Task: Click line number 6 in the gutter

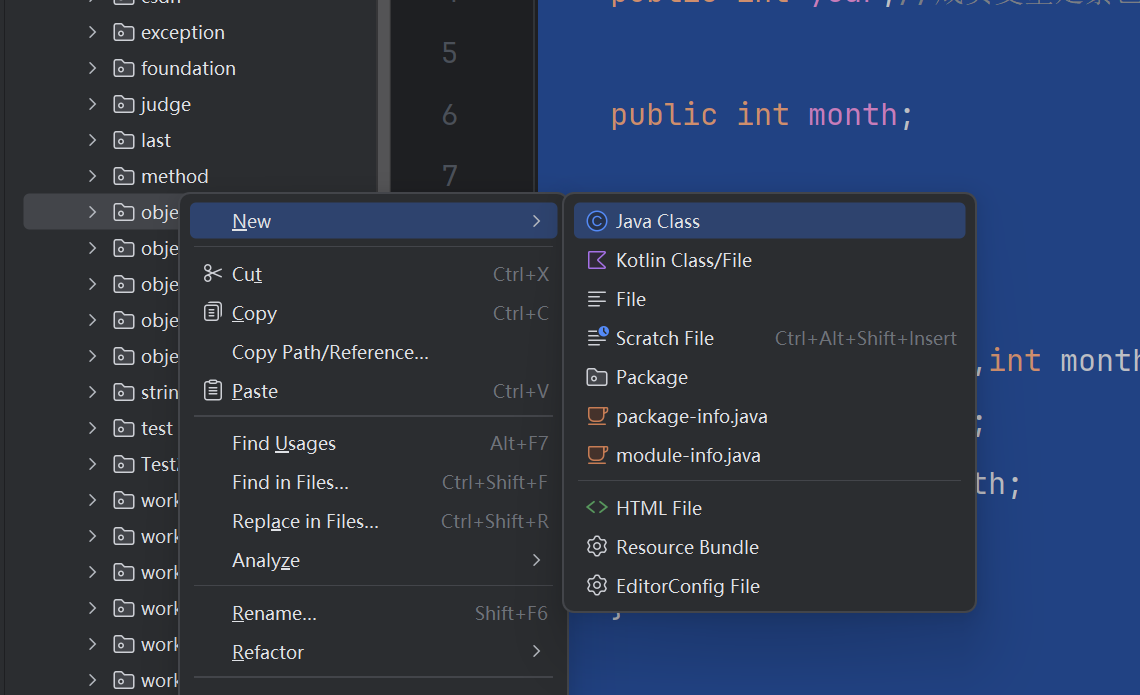Action: [449, 115]
